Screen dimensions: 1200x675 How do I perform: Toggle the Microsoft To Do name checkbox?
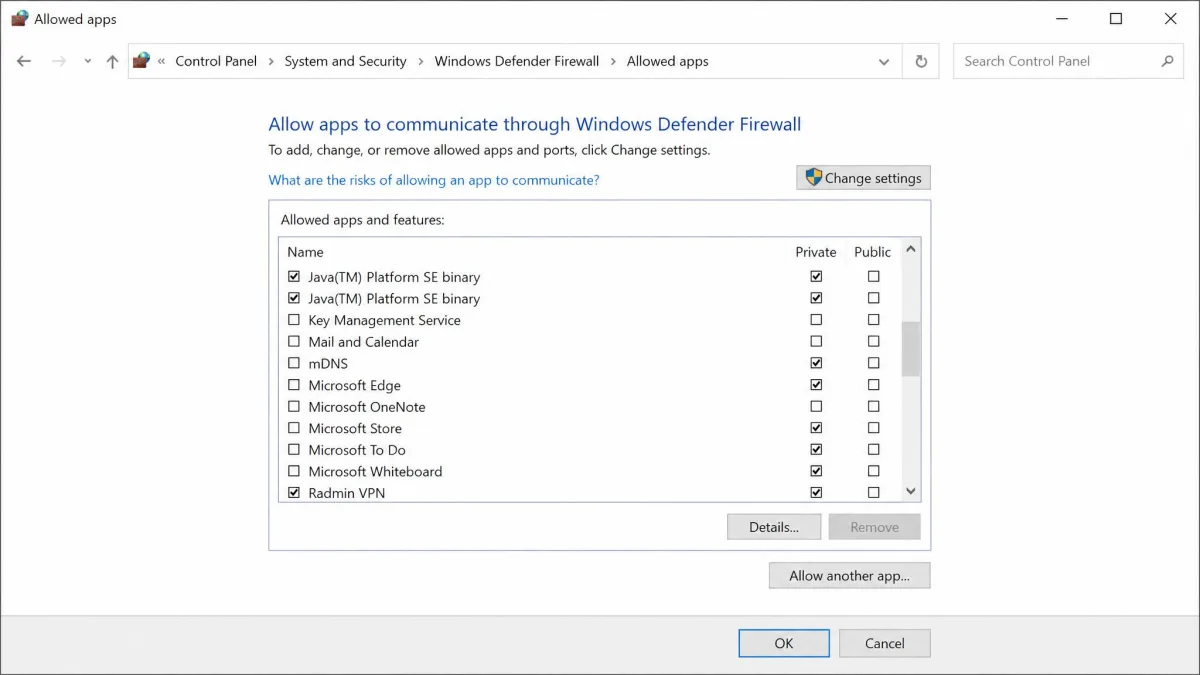(294, 450)
